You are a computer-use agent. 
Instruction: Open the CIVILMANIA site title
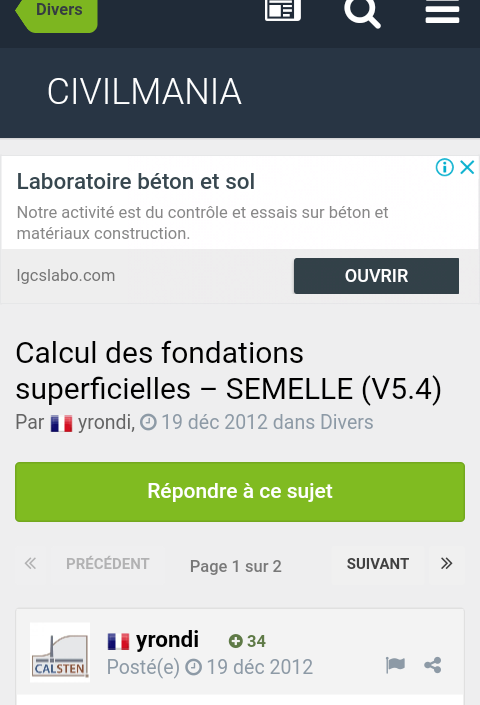[144, 92]
